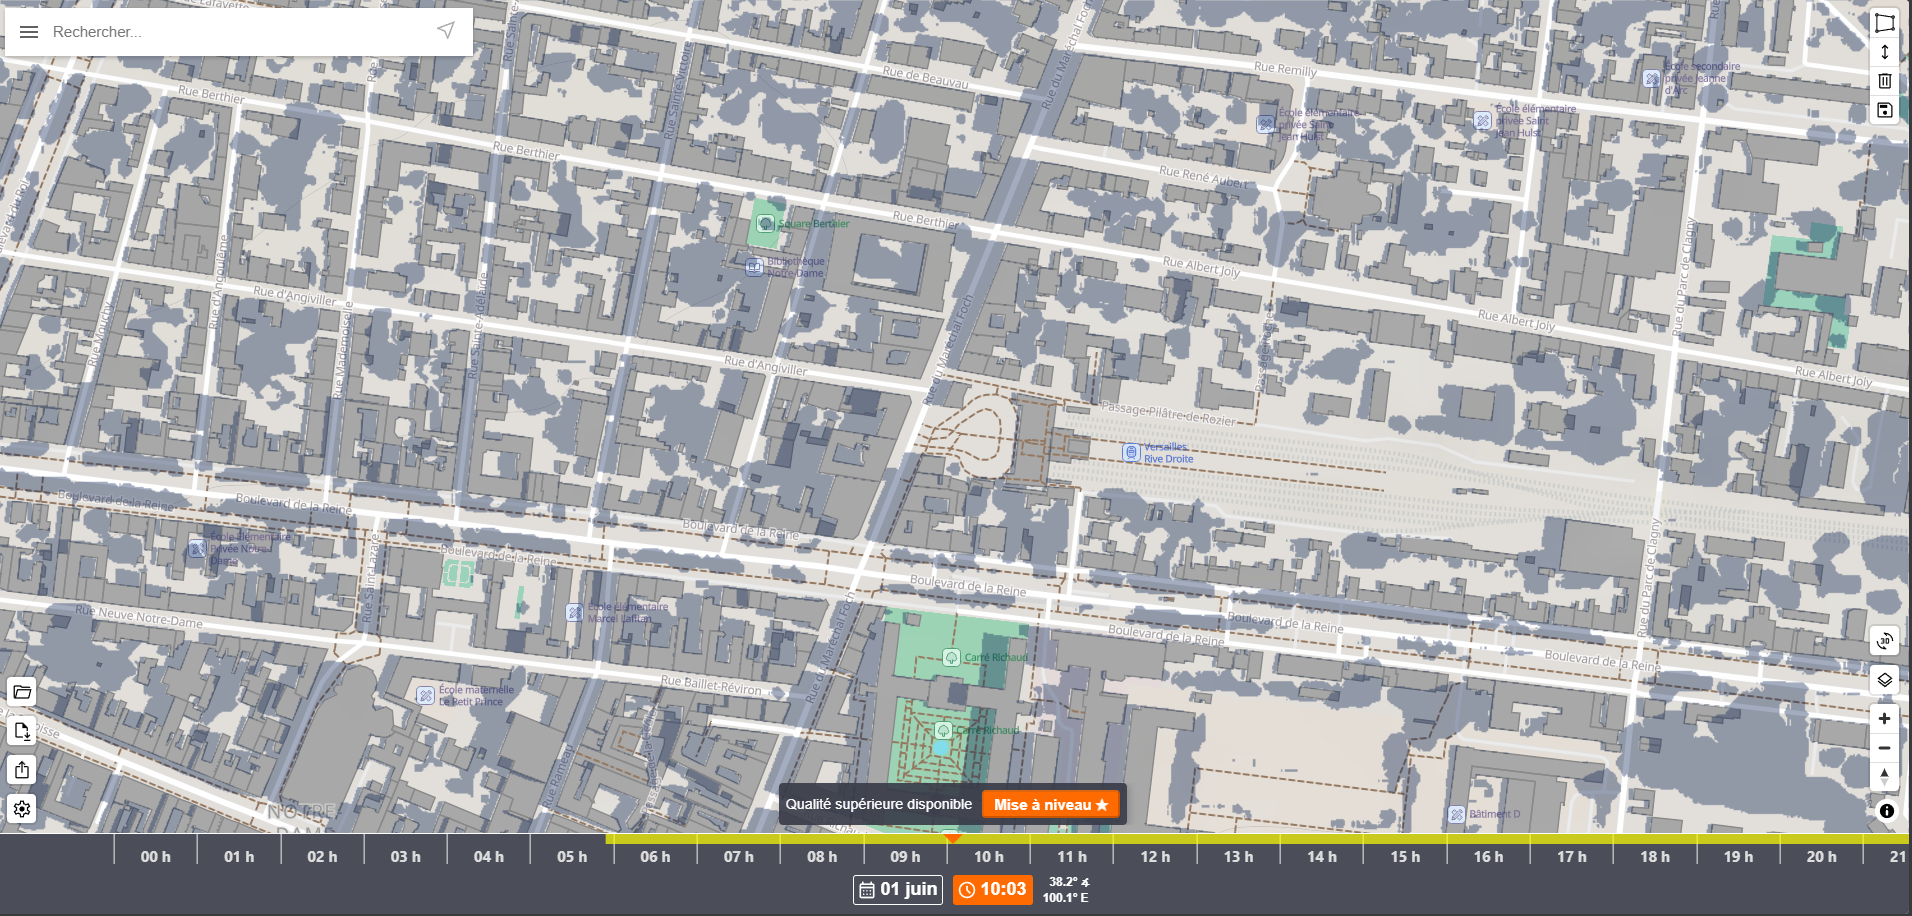Open the hamburger main menu
Image resolution: width=1912 pixels, height=916 pixels.
click(x=29, y=32)
